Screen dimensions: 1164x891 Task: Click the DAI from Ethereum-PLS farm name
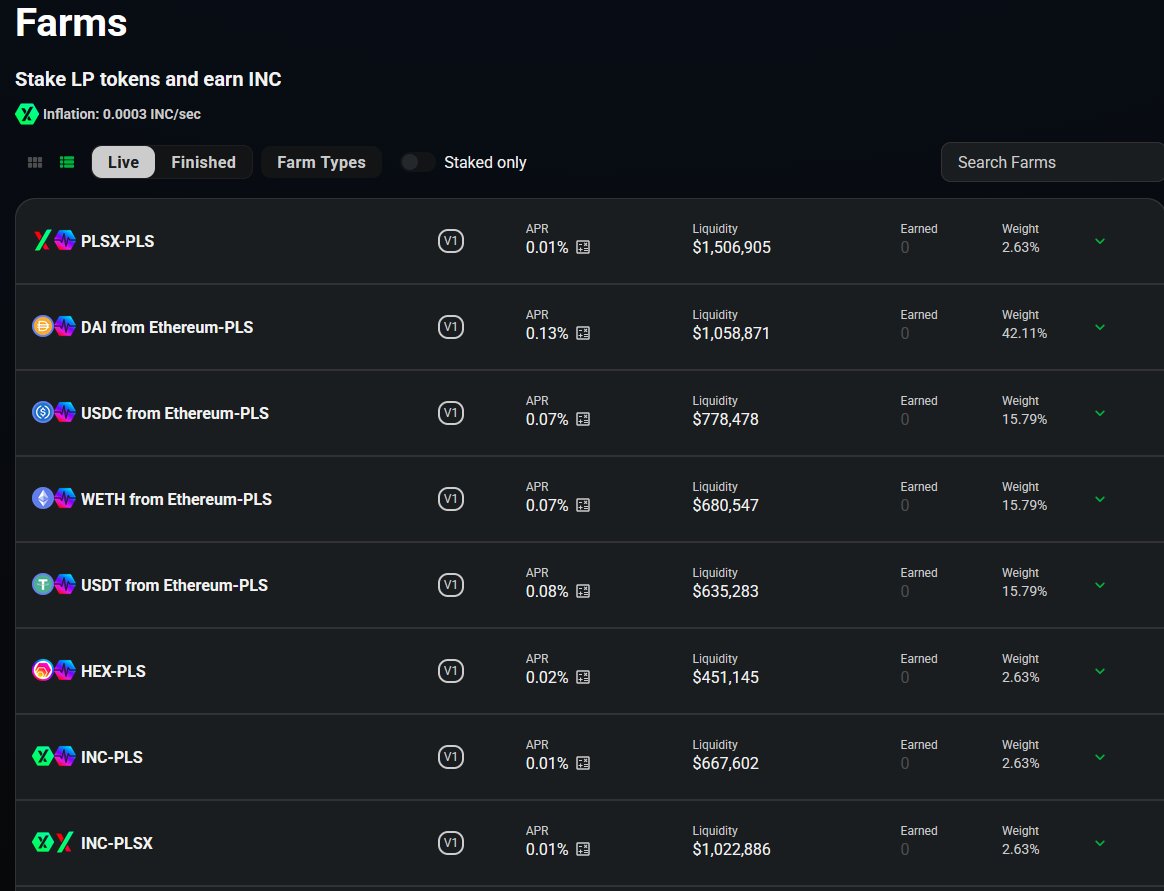(x=167, y=327)
